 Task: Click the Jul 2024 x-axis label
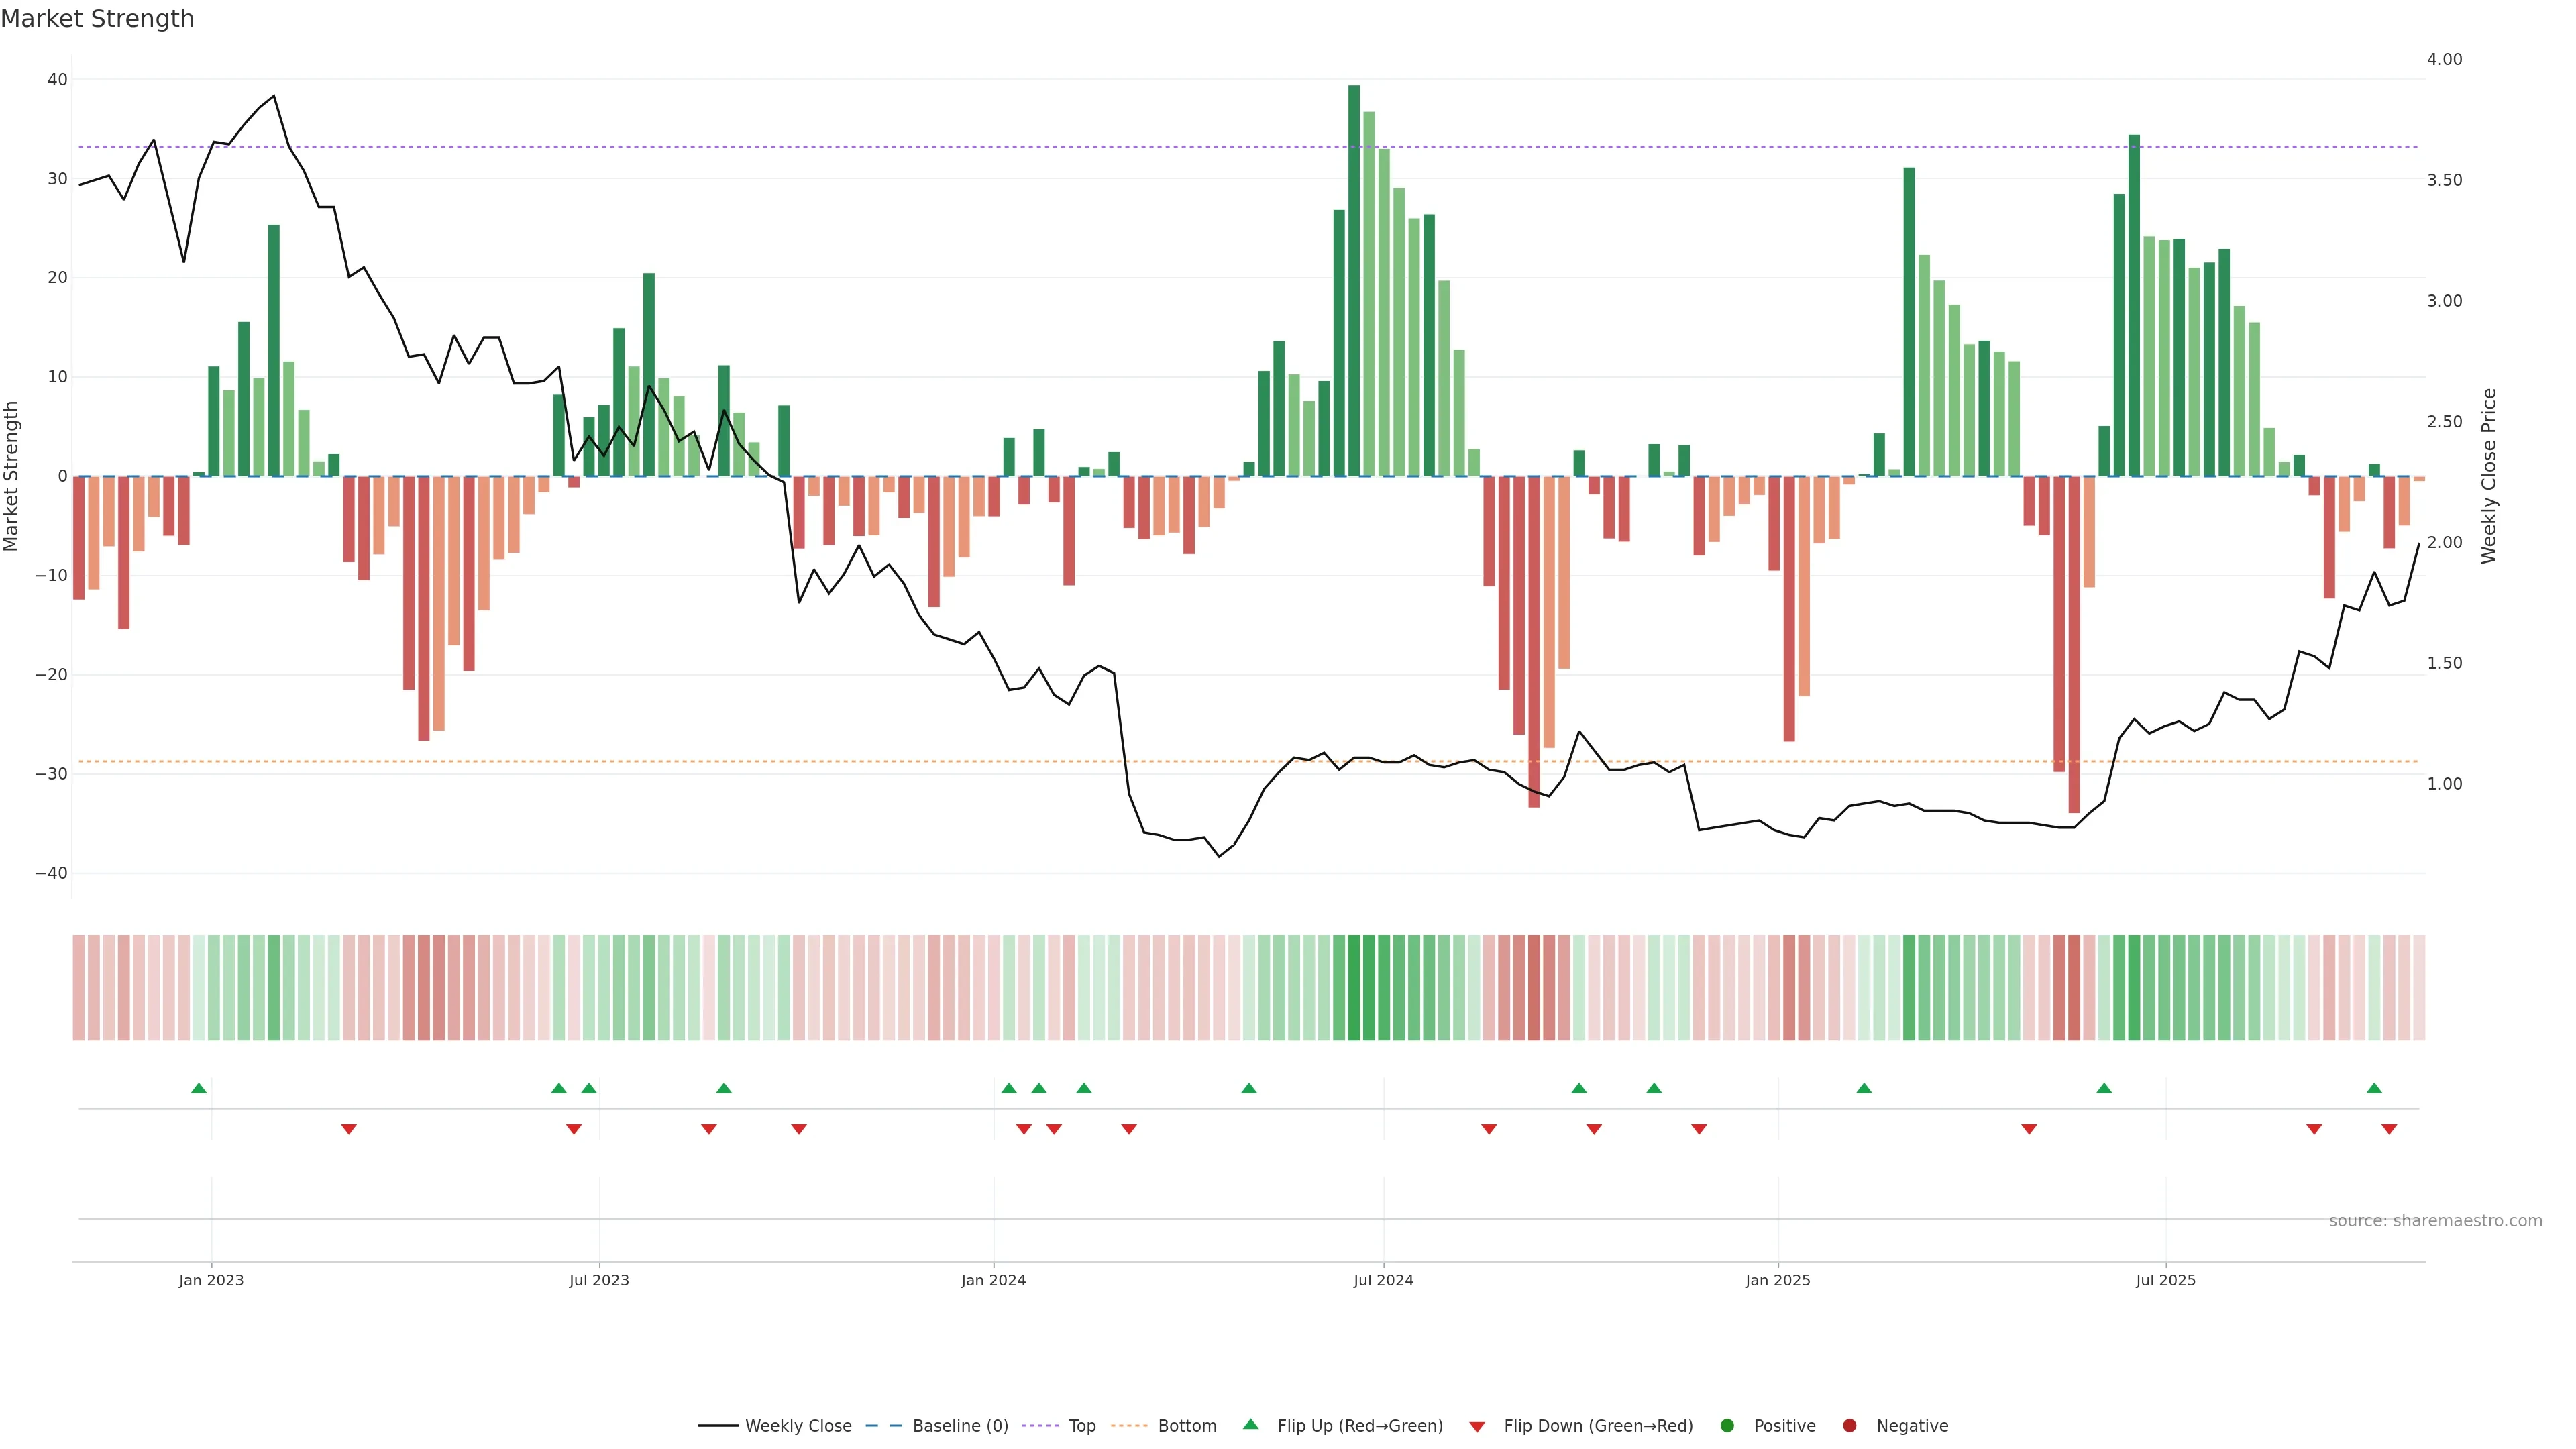pyautogui.click(x=1383, y=1280)
